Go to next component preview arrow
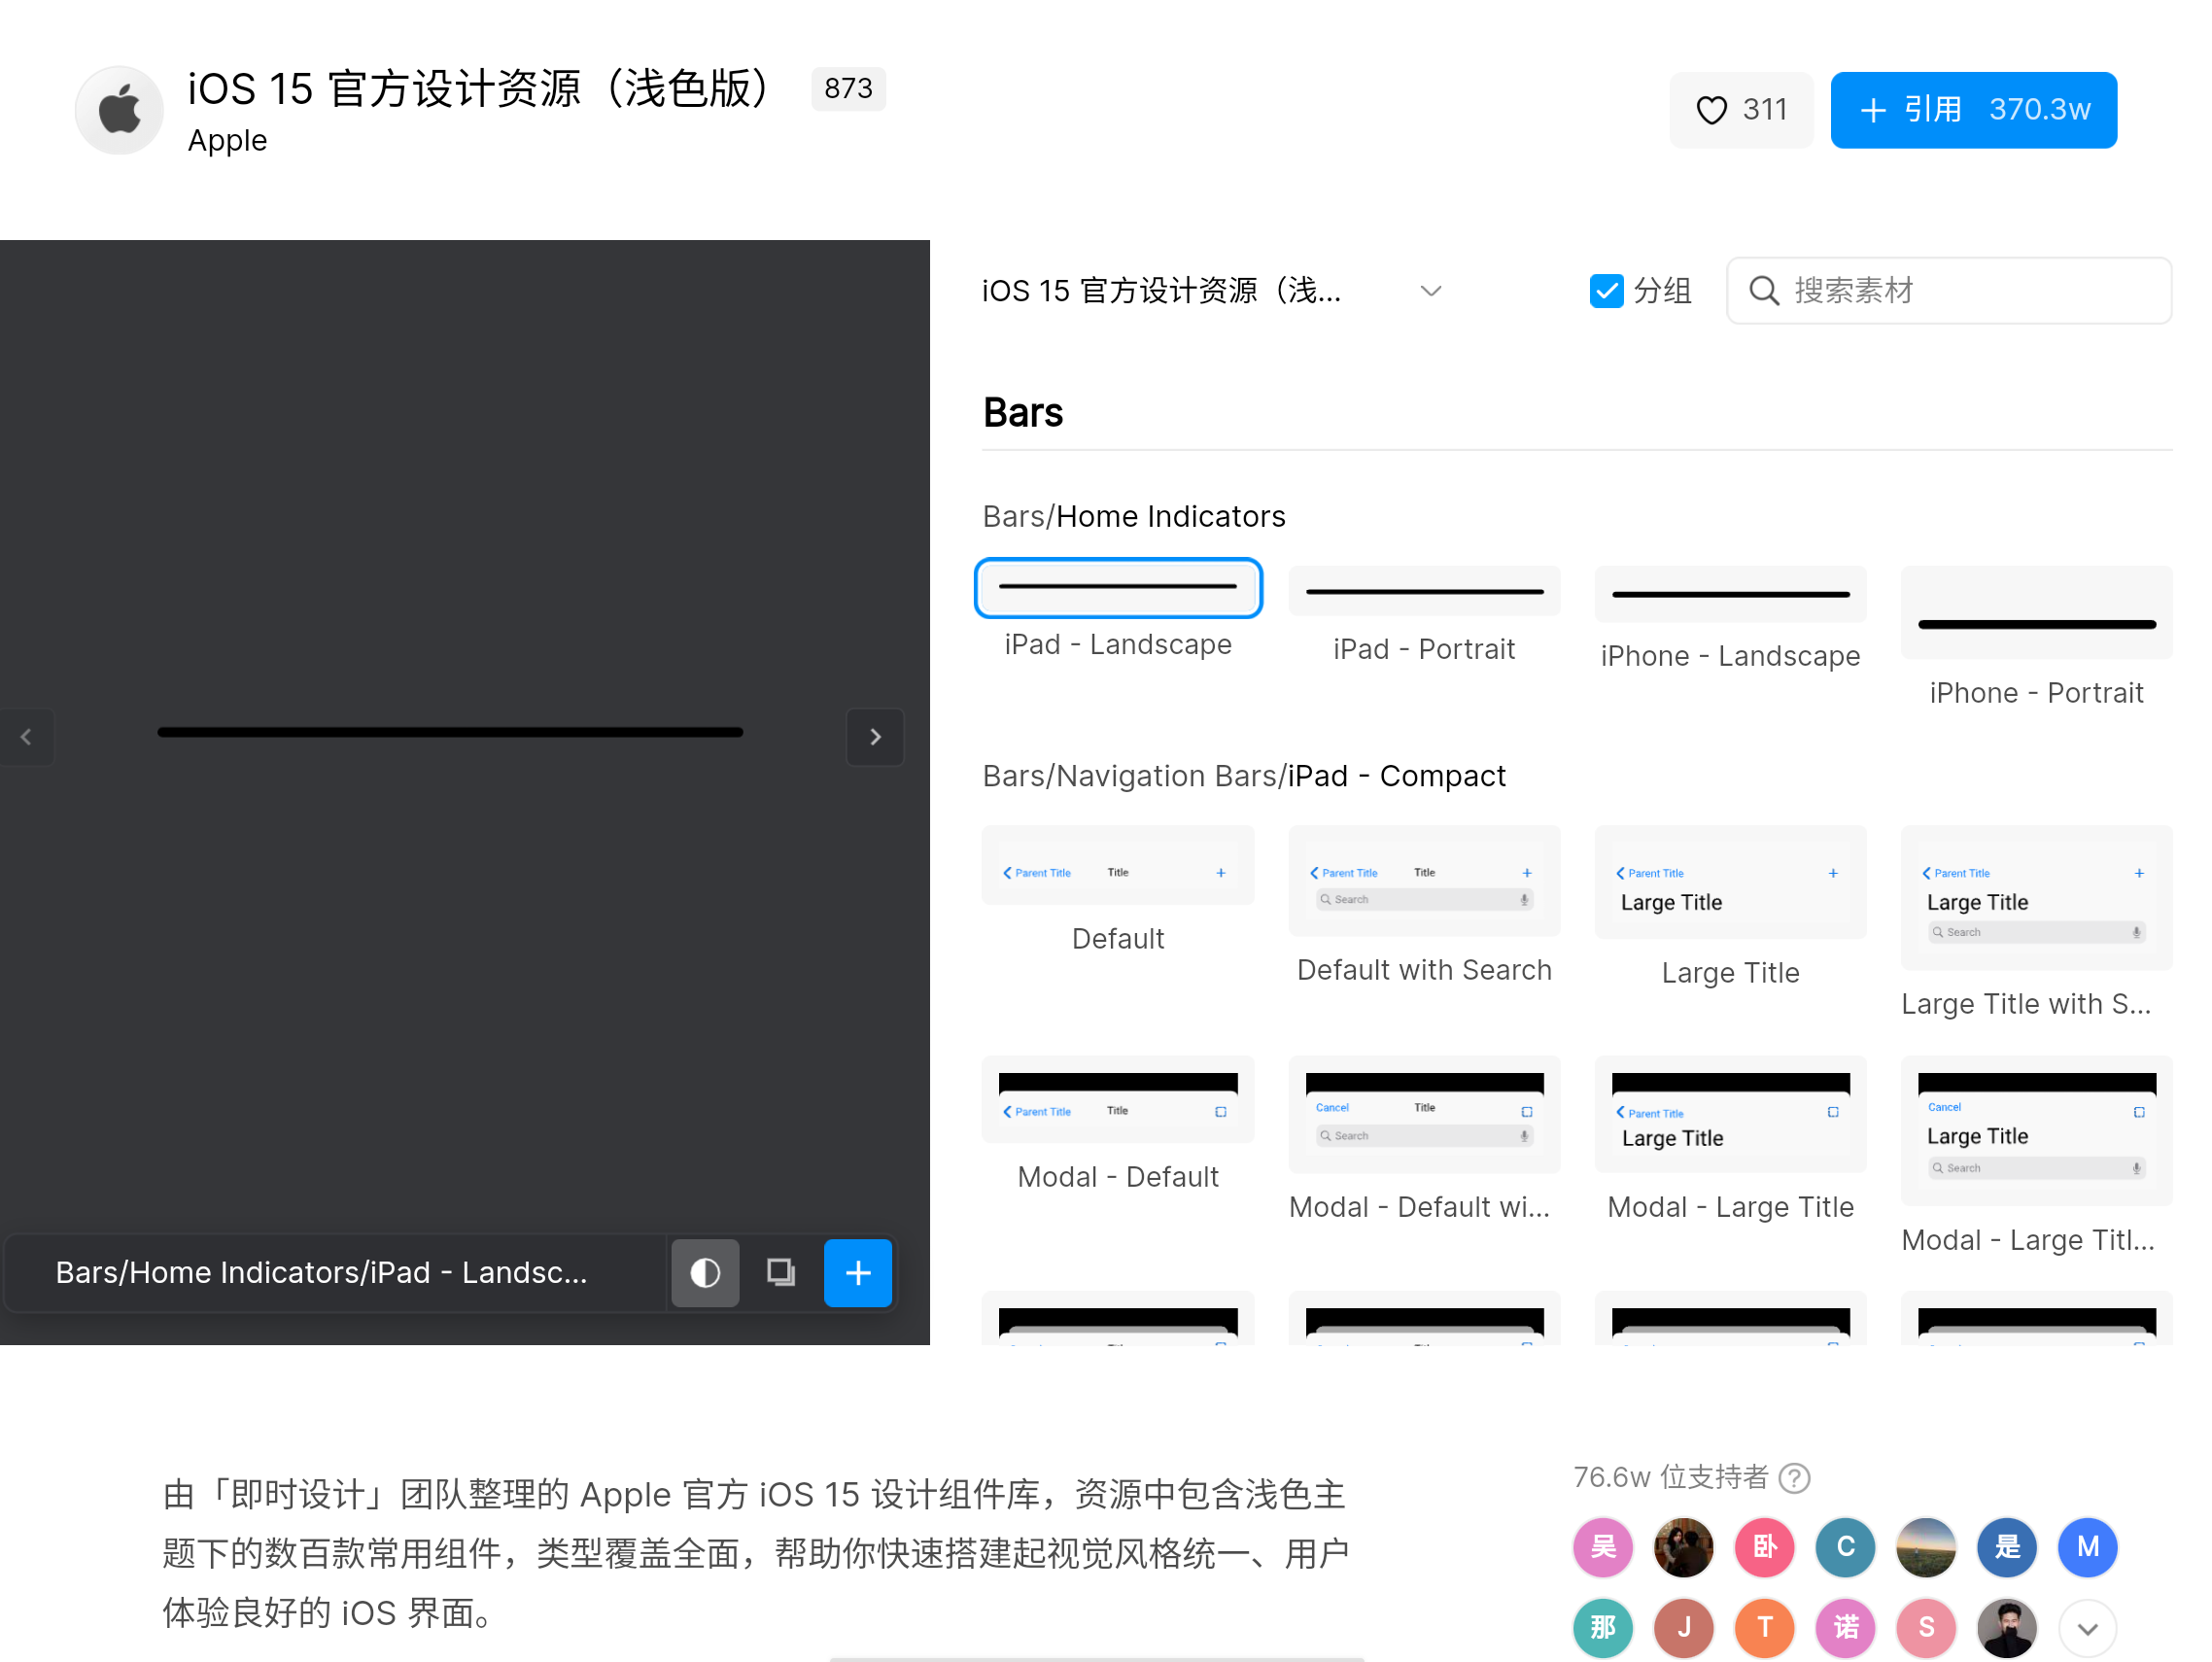Image resolution: width=2212 pixels, height=1662 pixels. click(875, 737)
